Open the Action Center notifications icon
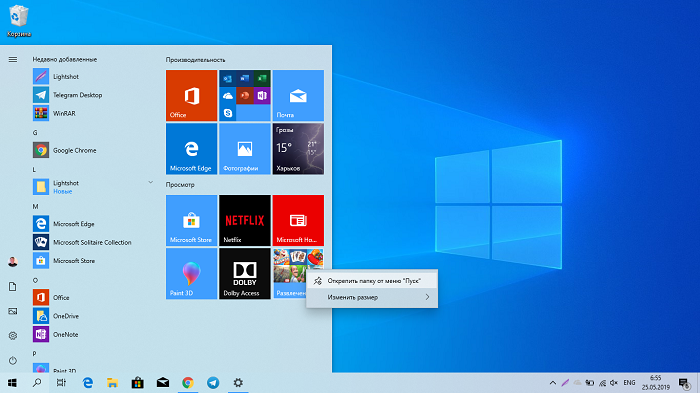 (x=684, y=383)
